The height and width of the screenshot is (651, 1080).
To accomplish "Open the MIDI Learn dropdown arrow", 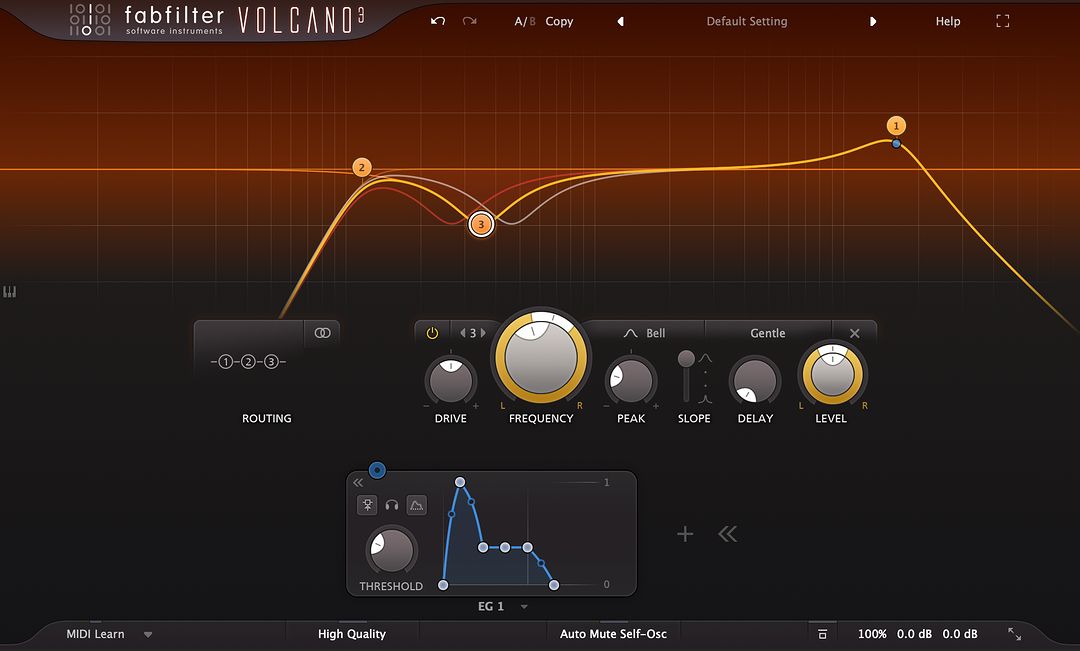I will 148,634.
